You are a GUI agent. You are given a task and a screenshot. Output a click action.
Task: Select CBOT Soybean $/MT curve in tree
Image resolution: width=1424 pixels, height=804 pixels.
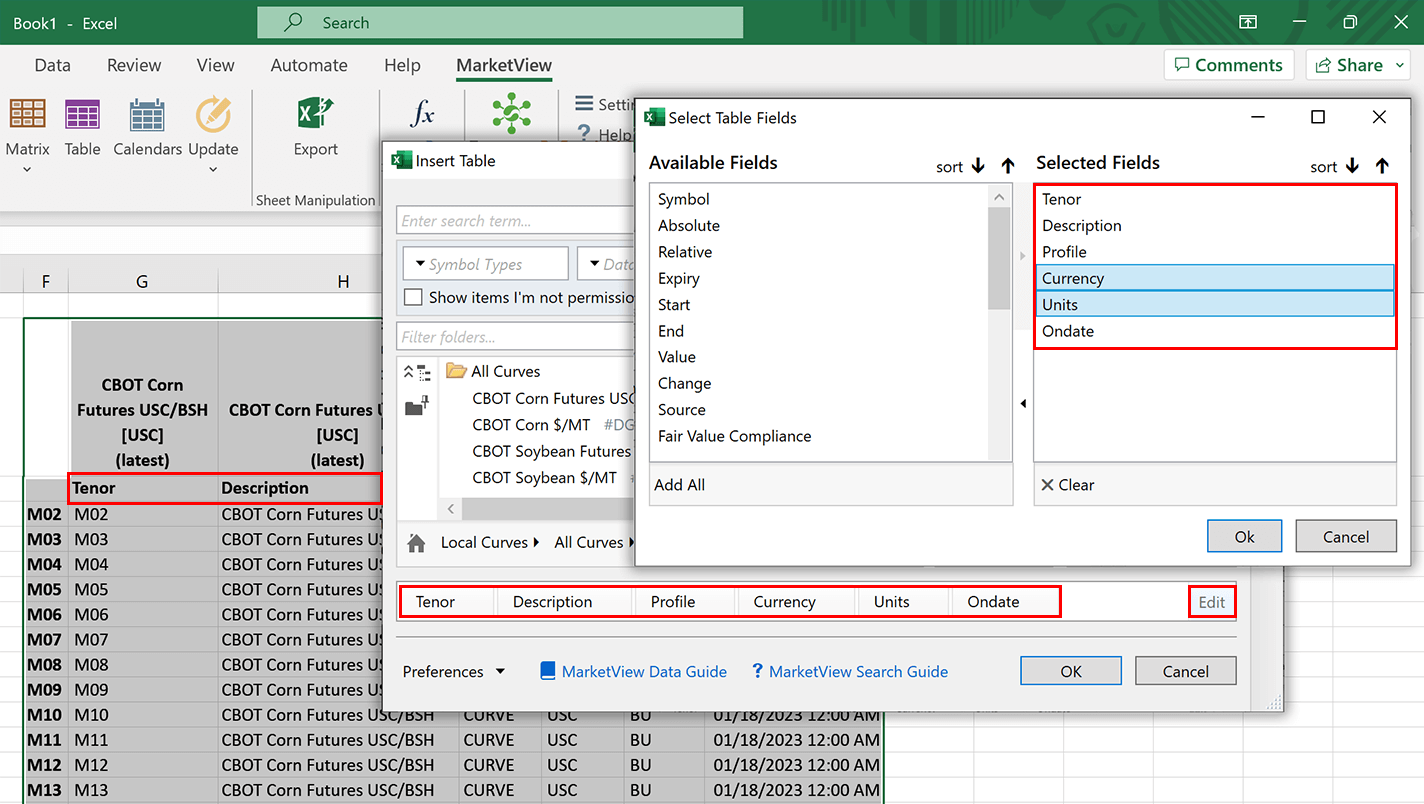(545, 478)
